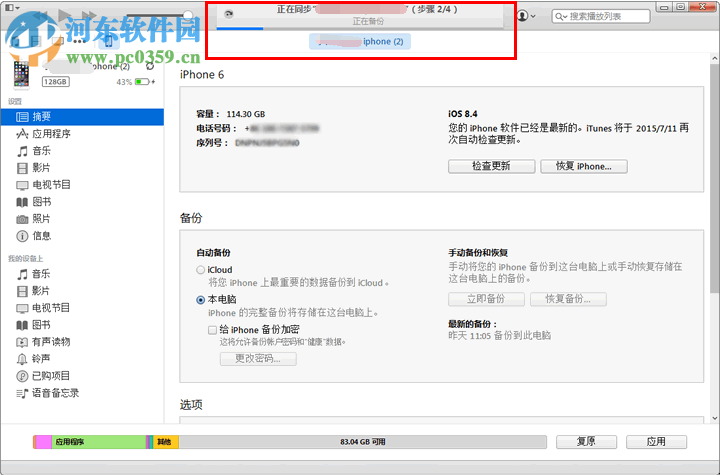Click the 128GB capacity badge

[x=56, y=82]
